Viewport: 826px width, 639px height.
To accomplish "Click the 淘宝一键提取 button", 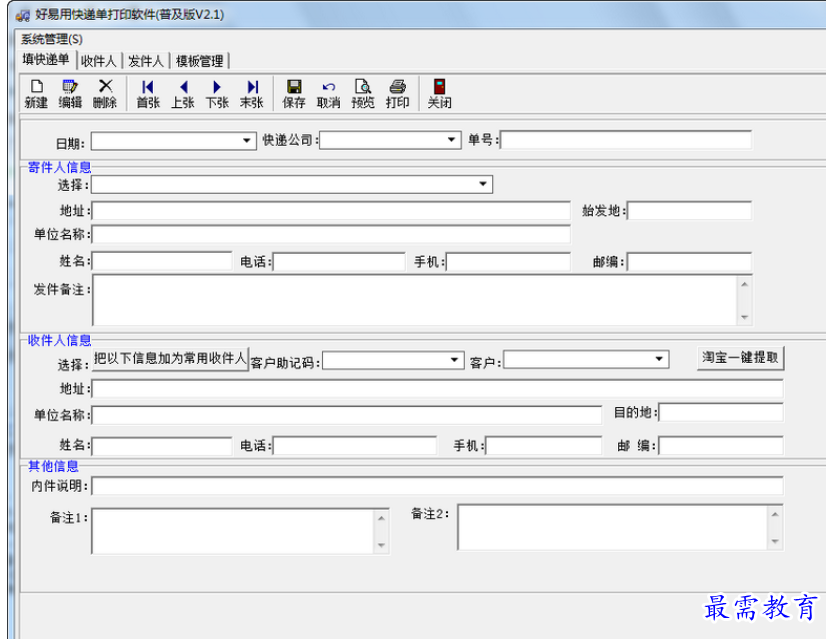I will [740, 358].
